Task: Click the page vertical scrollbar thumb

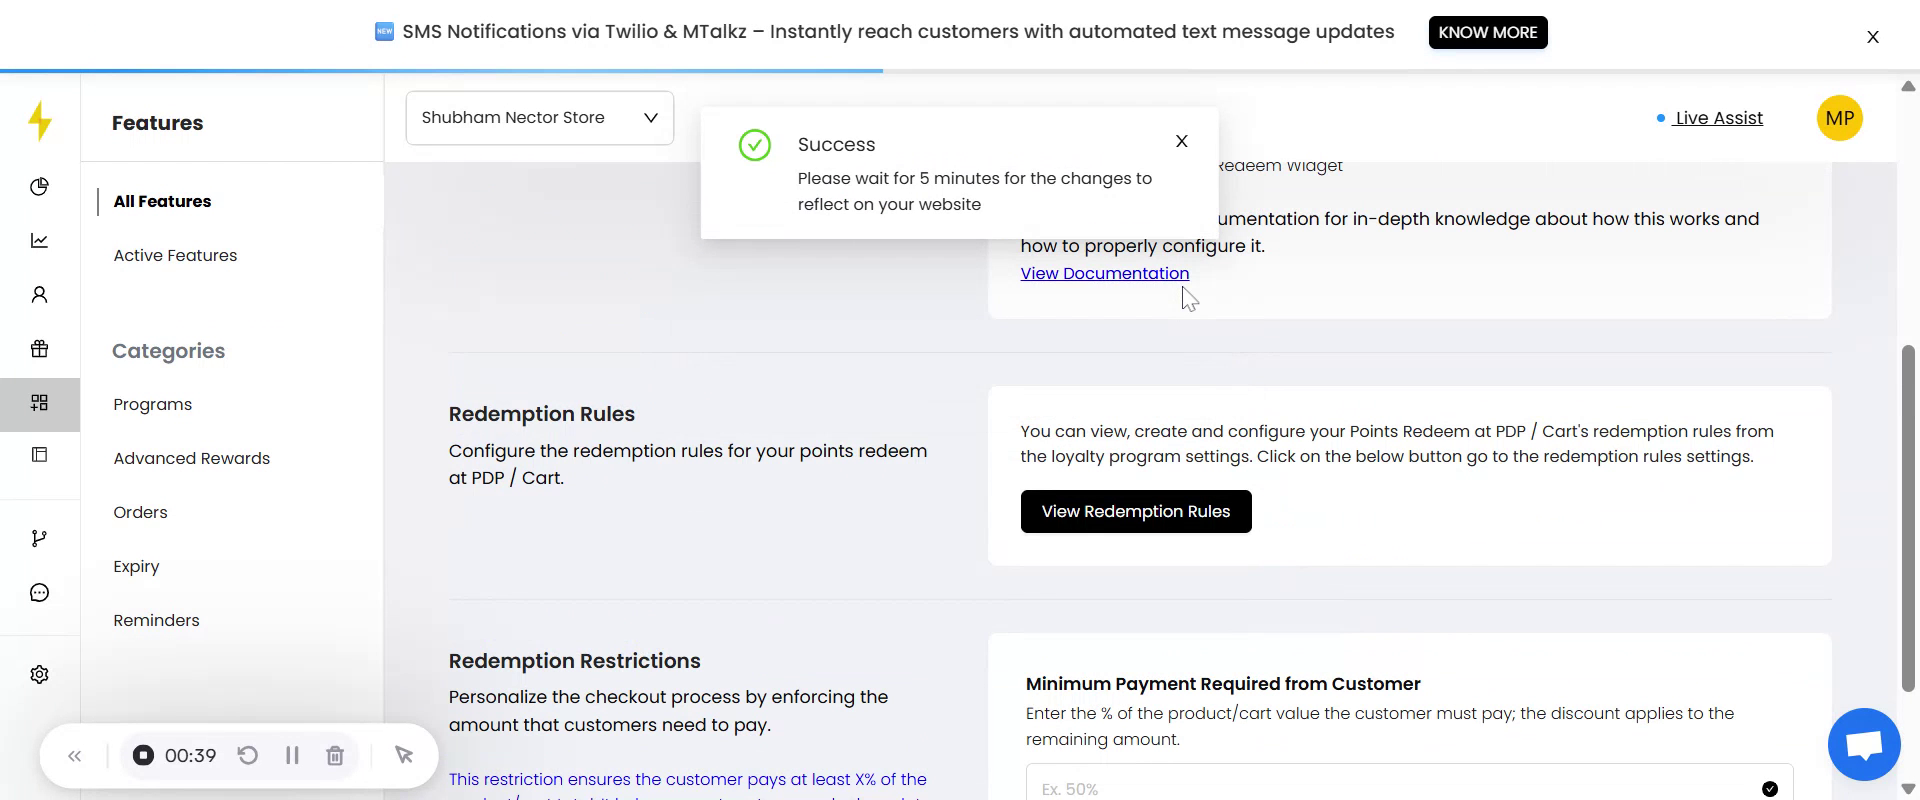Action: (1908, 518)
